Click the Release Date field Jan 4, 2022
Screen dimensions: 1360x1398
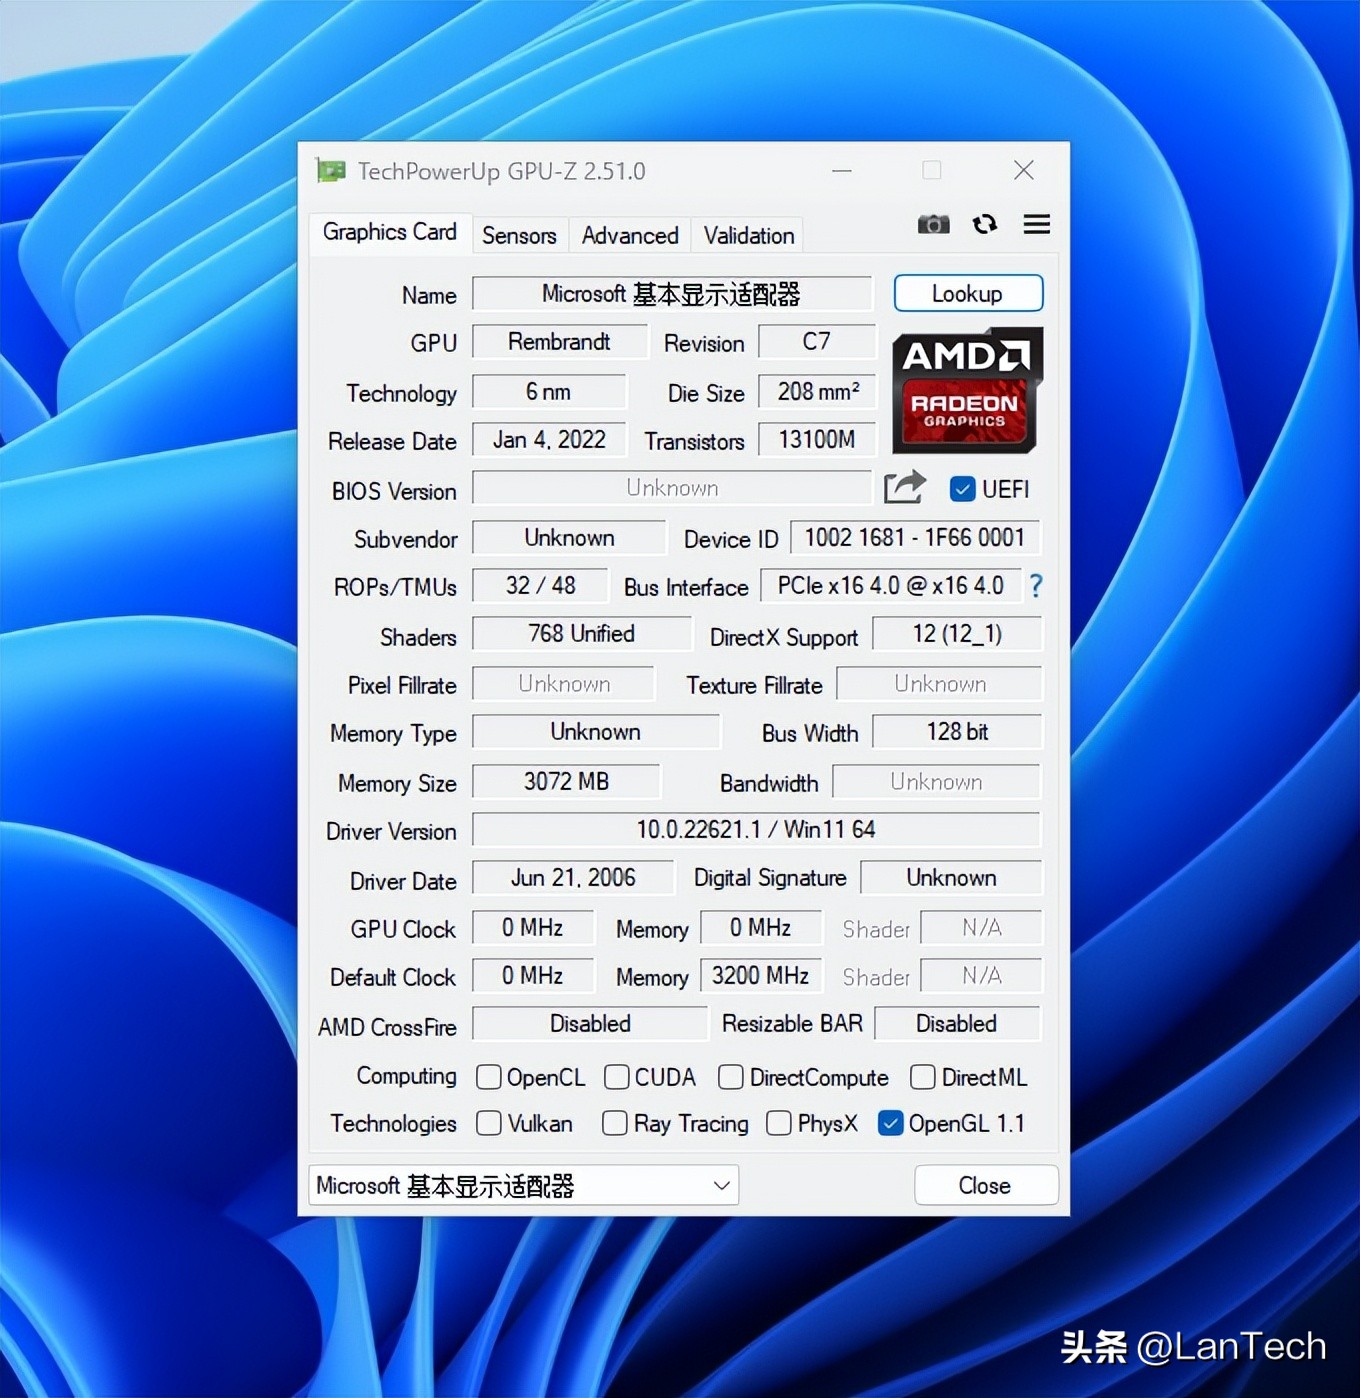point(549,440)
